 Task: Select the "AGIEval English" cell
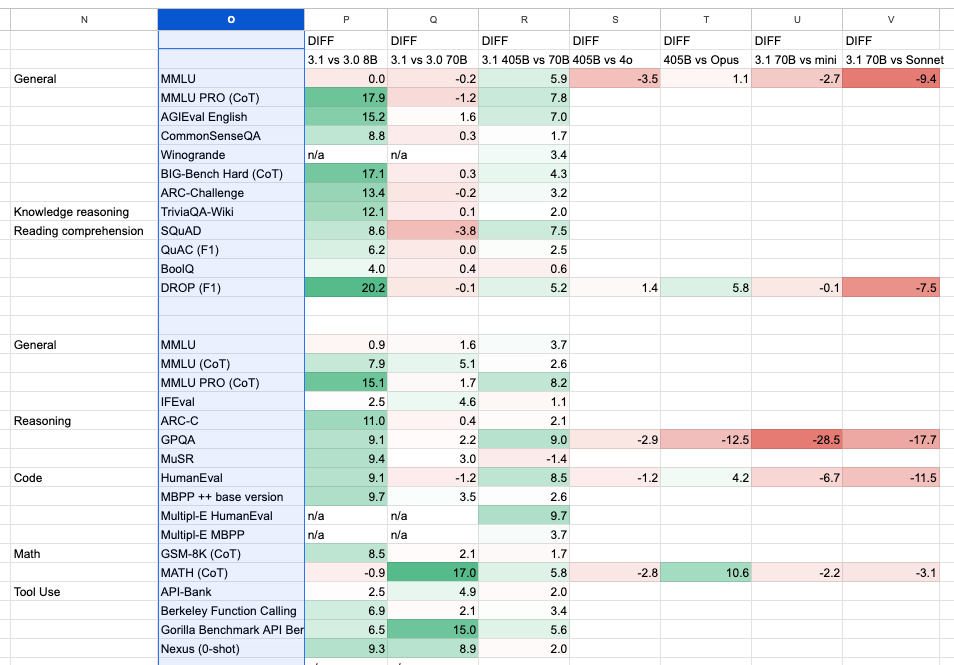(231, 117)
